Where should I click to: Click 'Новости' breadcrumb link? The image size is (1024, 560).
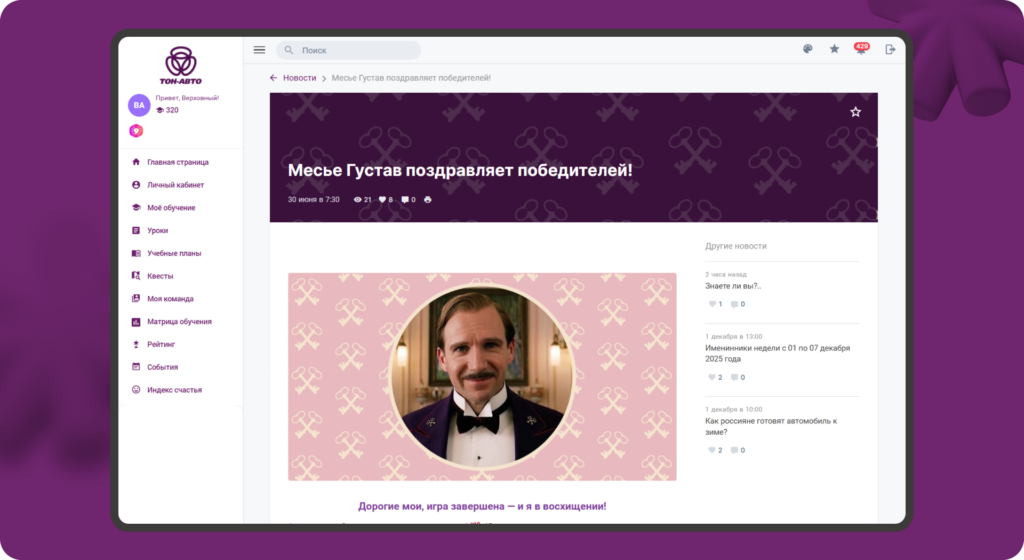299,78
